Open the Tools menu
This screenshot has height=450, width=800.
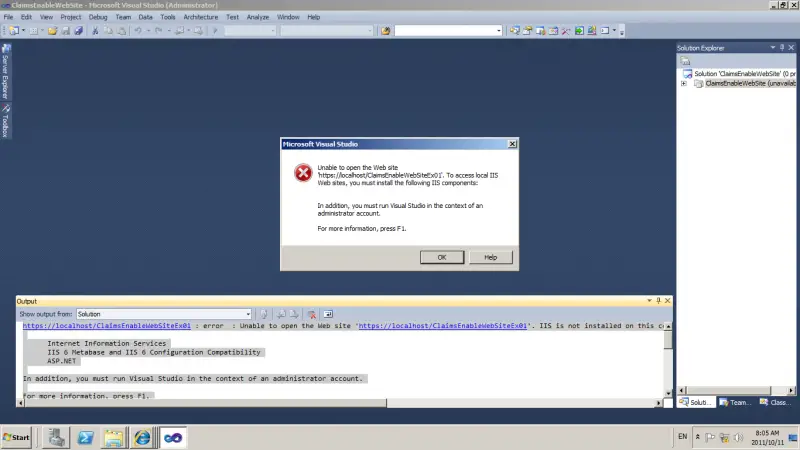pyautogui.click(x=167, y=17)
